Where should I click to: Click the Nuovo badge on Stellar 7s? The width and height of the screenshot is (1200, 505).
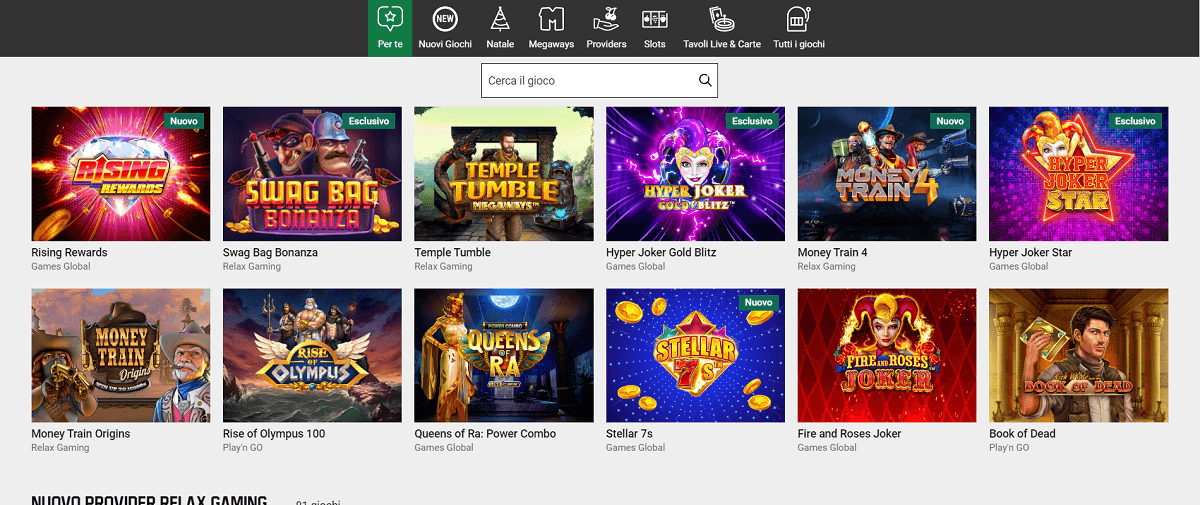coord(759,303)
